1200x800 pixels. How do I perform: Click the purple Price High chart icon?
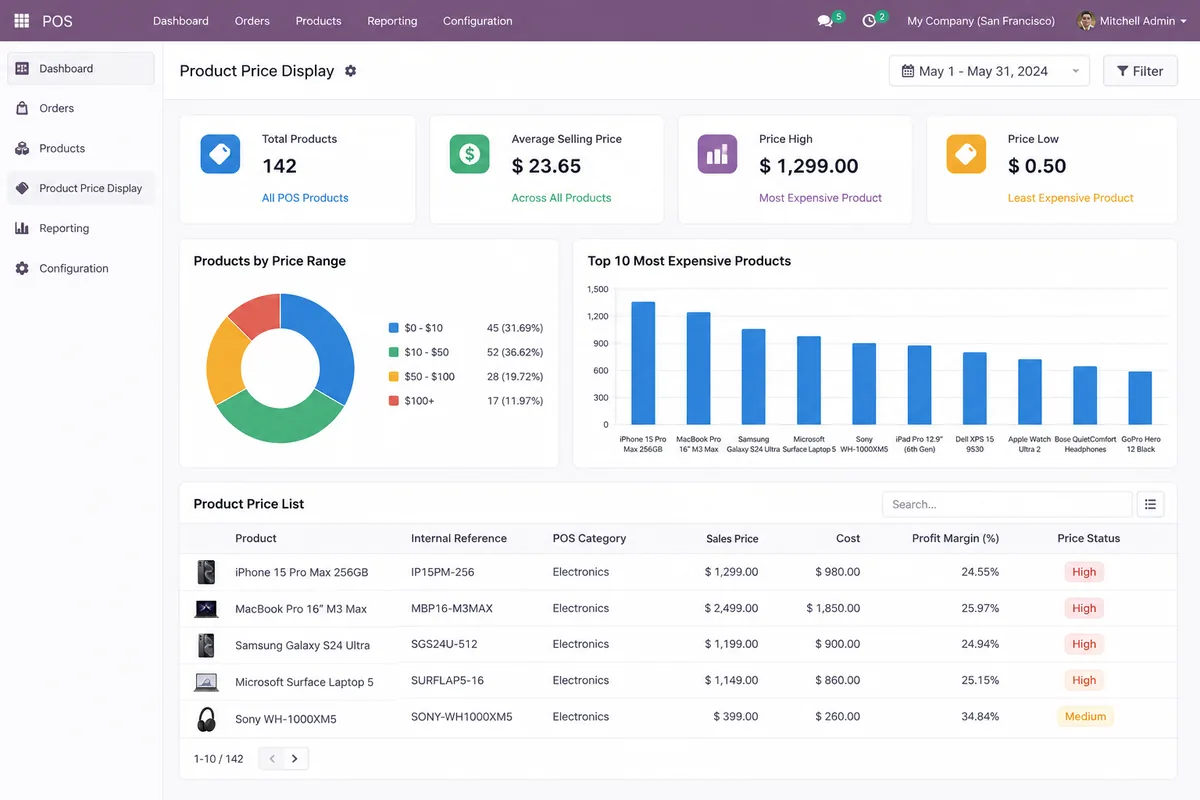[717, 154]
